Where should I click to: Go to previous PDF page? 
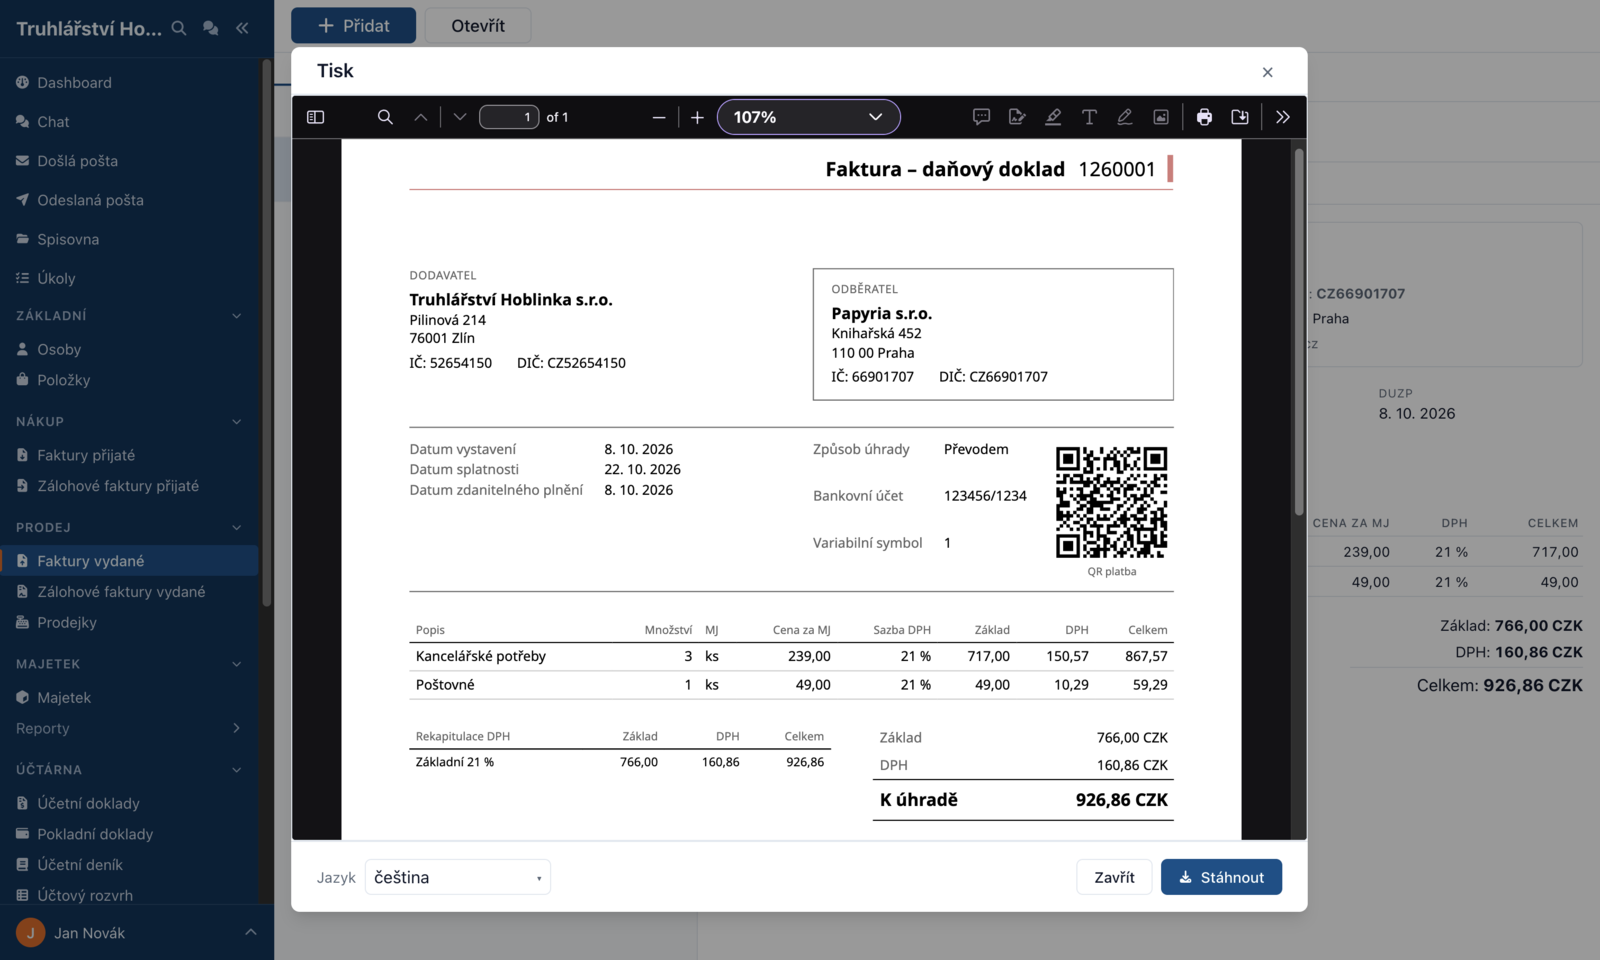point(421,117)
